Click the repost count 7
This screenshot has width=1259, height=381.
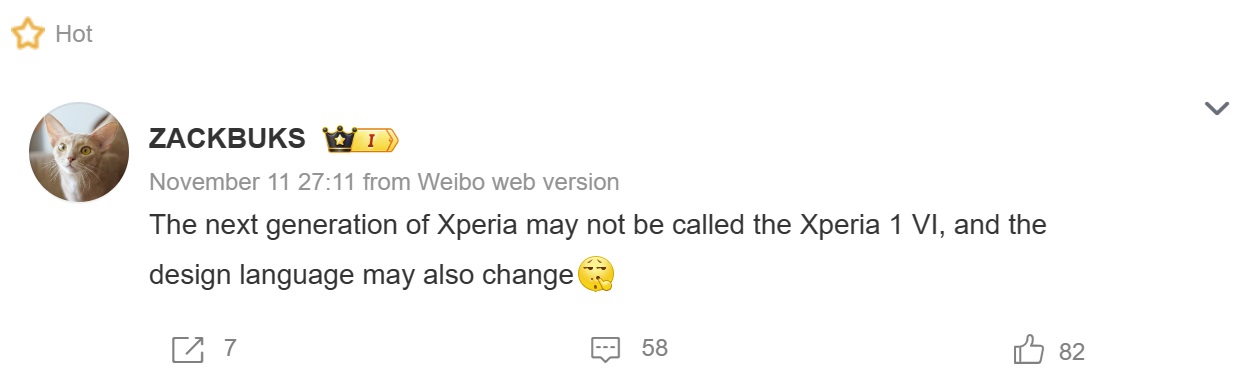coord(230,348)
